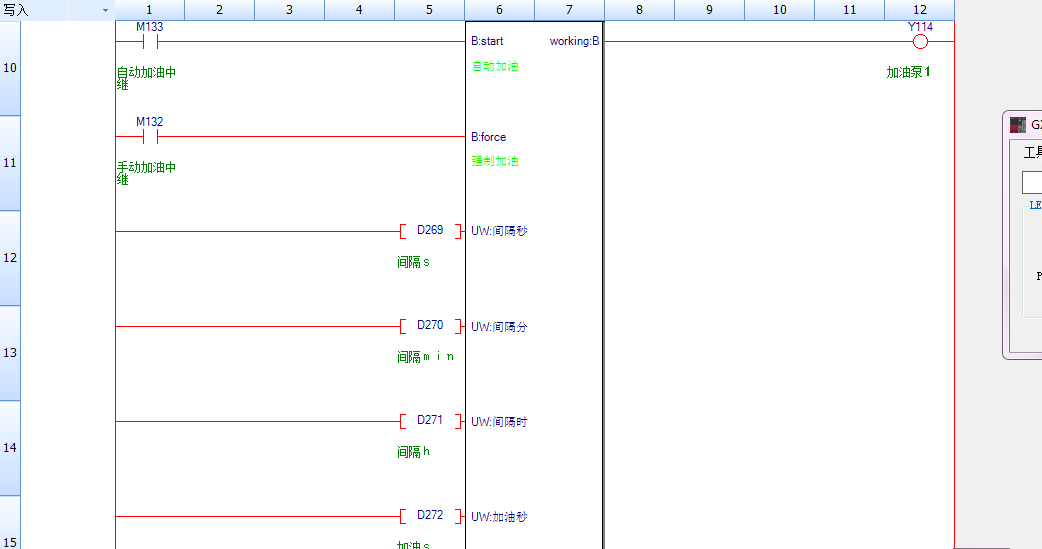
Task: Click row 10 header
Action: [x=10, y=68]
